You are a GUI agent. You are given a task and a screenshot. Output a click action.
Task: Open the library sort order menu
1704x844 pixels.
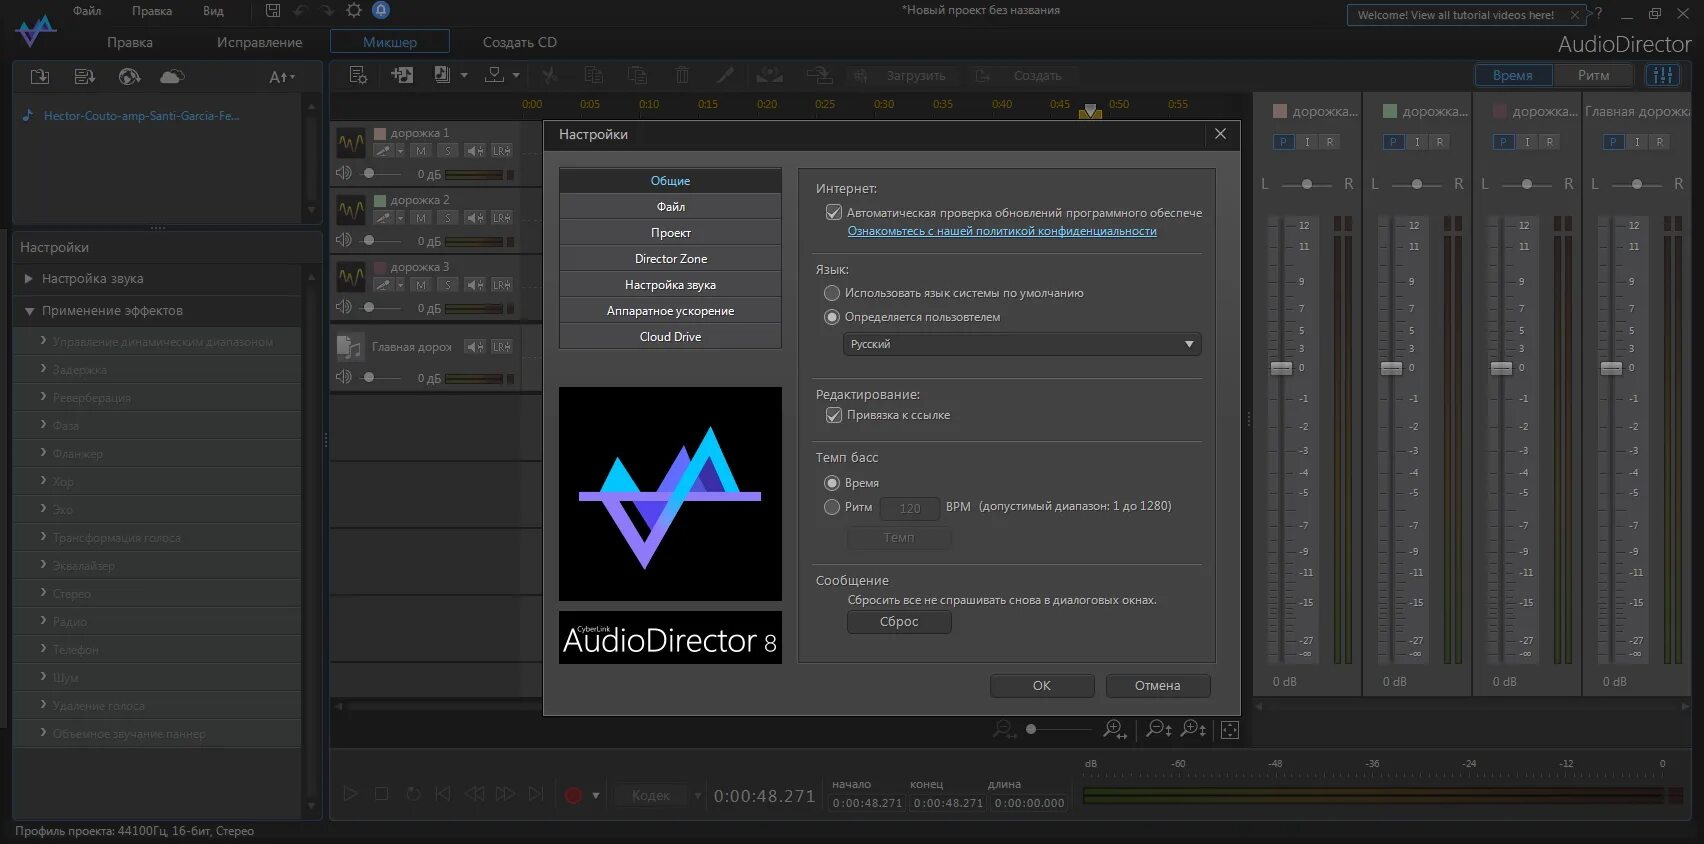(282, 77)
